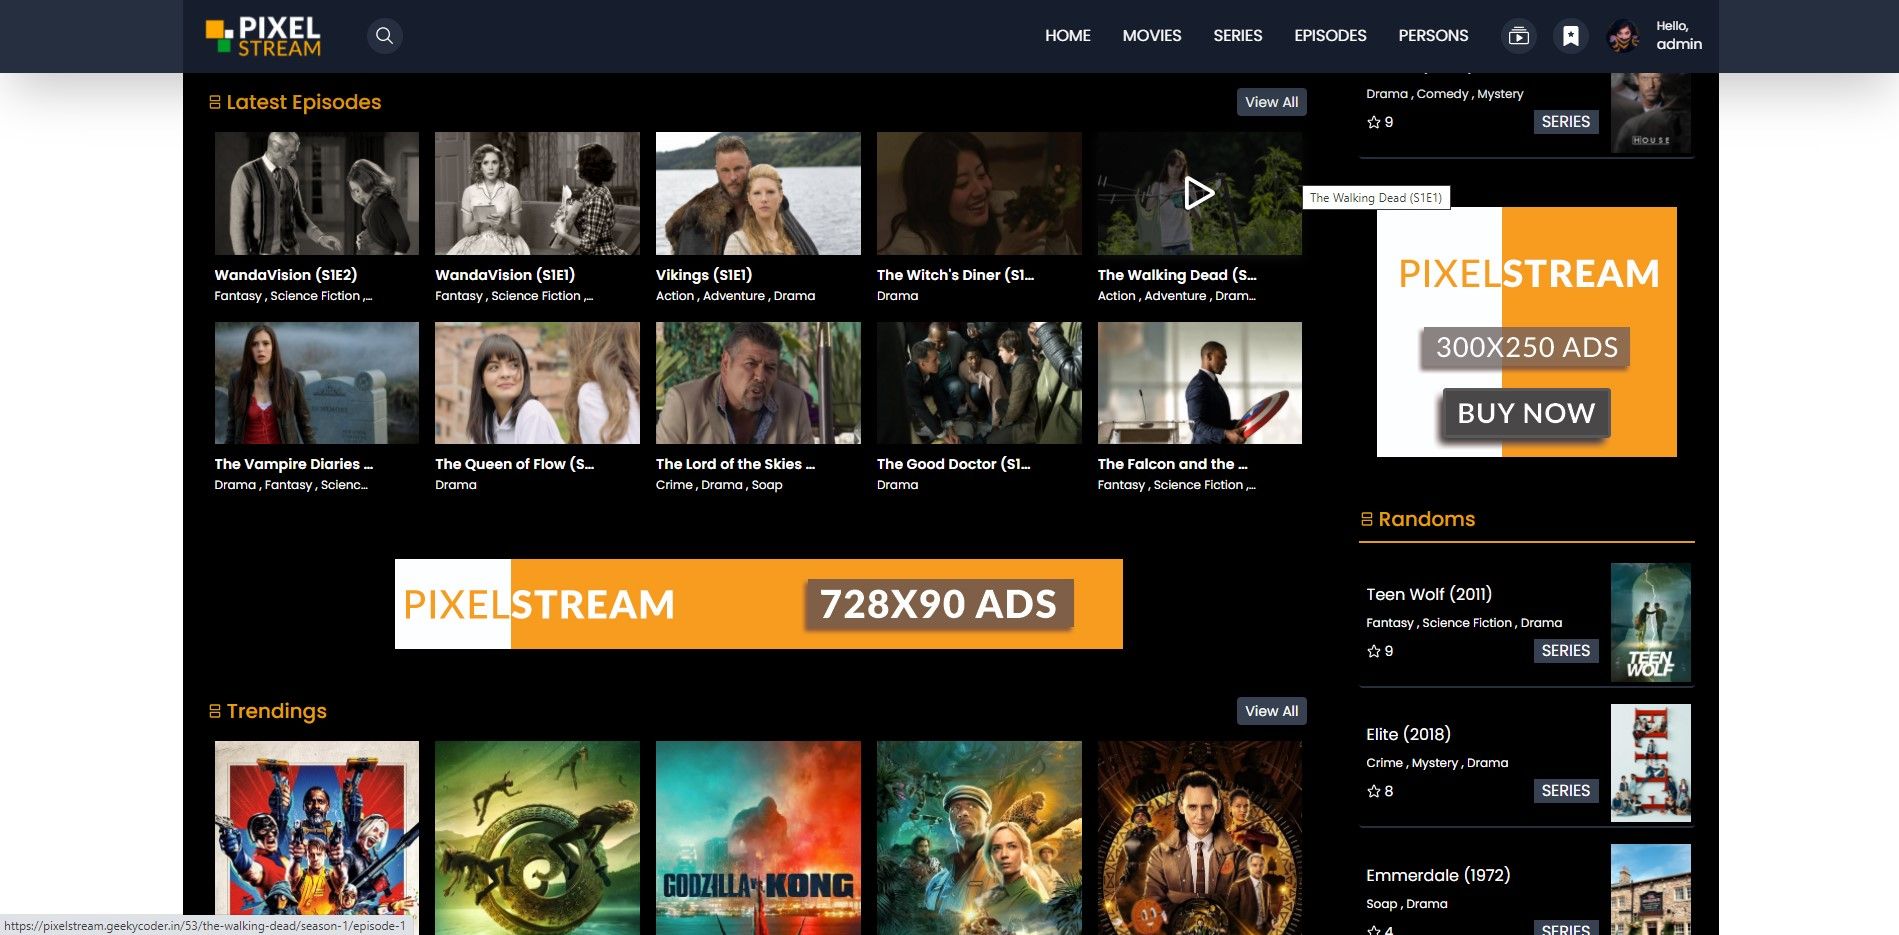The image size is (1899, 935).
Task: Click Drama genre under The Queen of Flow
Action: point(456,485)
